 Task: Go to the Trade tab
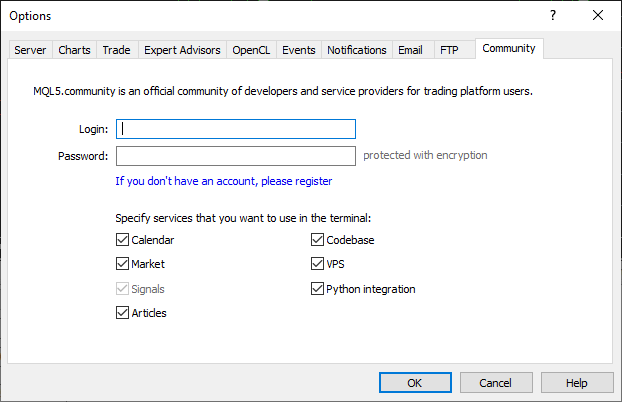click(x=116, y=50)
